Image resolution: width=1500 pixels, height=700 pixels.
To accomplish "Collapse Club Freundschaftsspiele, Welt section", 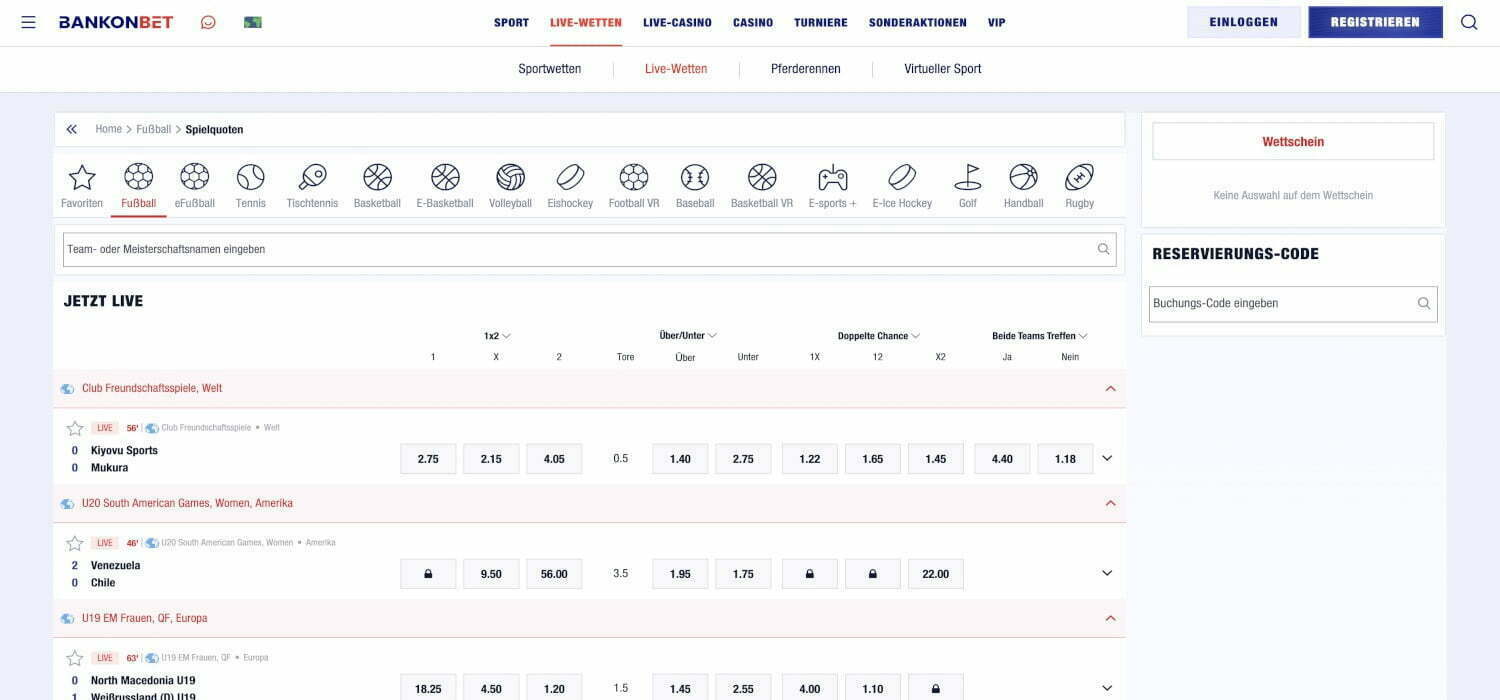I will tap(1110, 388).
